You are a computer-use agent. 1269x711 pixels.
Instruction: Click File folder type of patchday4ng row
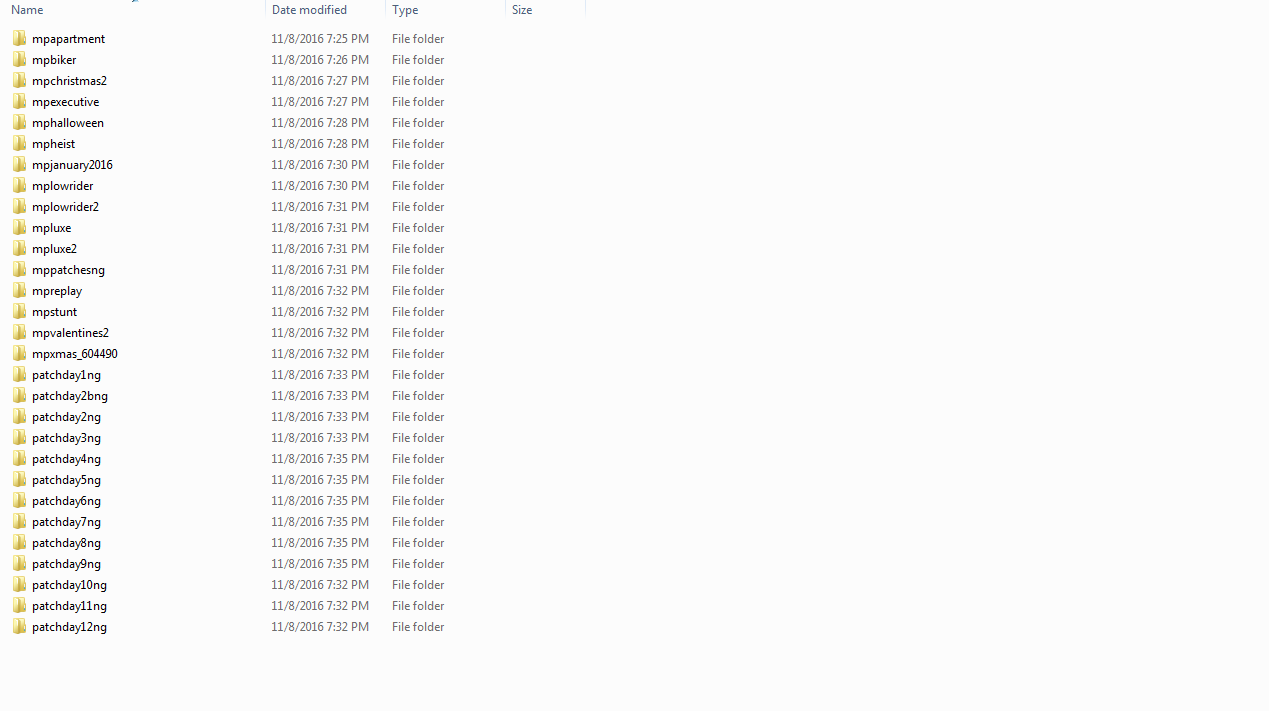tap(418, 459)
